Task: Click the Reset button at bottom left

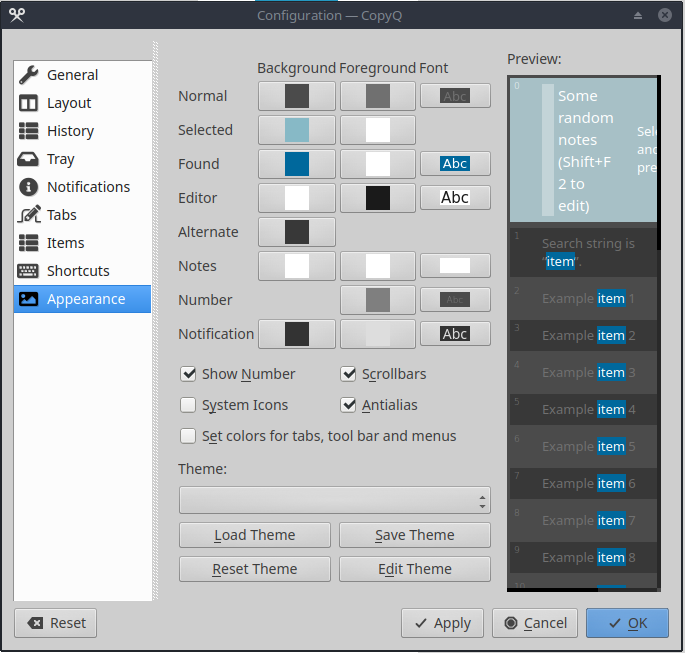Action: [55, 623]
